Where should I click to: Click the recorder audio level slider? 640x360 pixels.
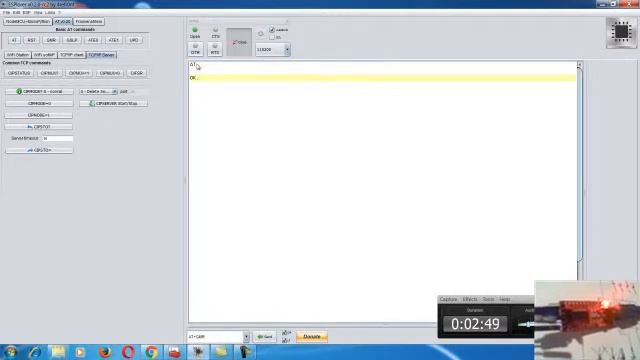pos(525,324)
